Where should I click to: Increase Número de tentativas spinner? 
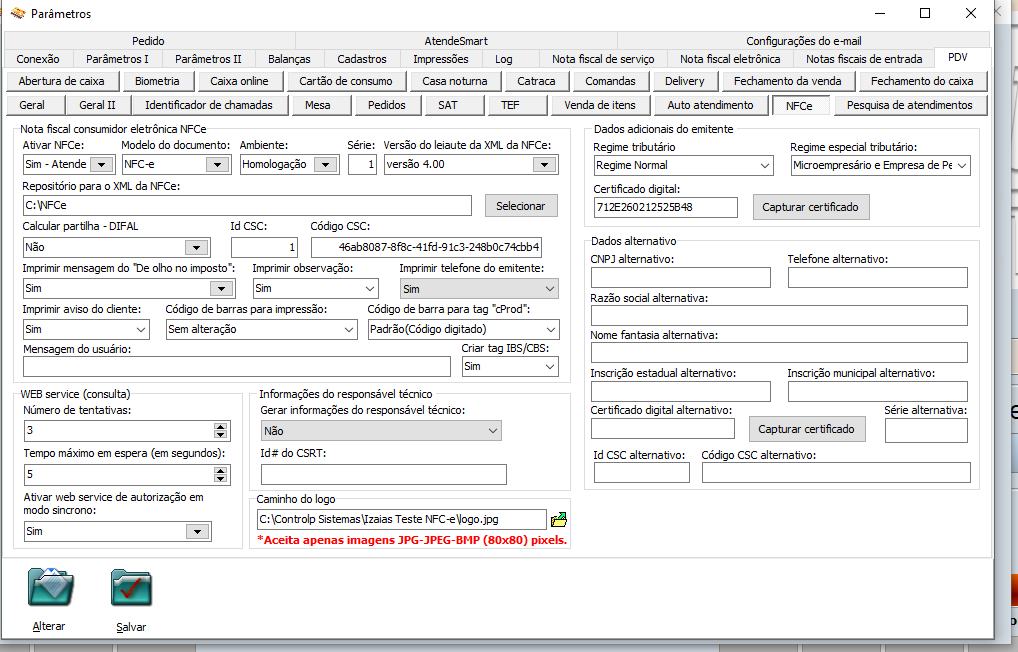tap(221, 427)
